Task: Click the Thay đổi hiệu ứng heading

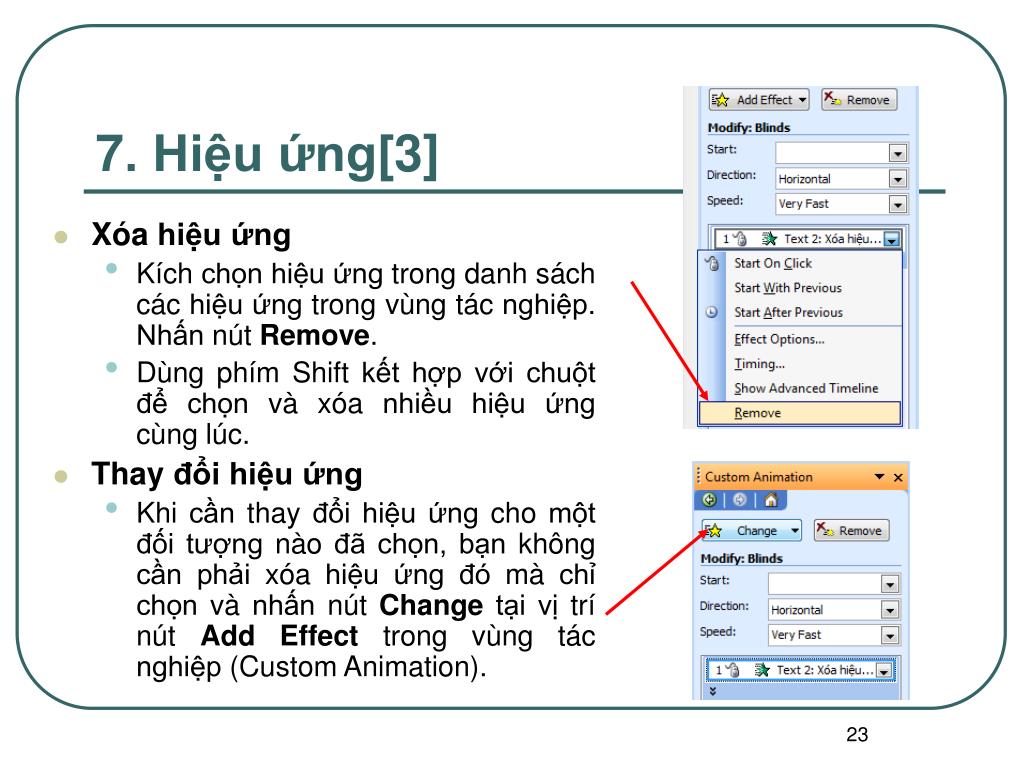Action: pos(227,475)
